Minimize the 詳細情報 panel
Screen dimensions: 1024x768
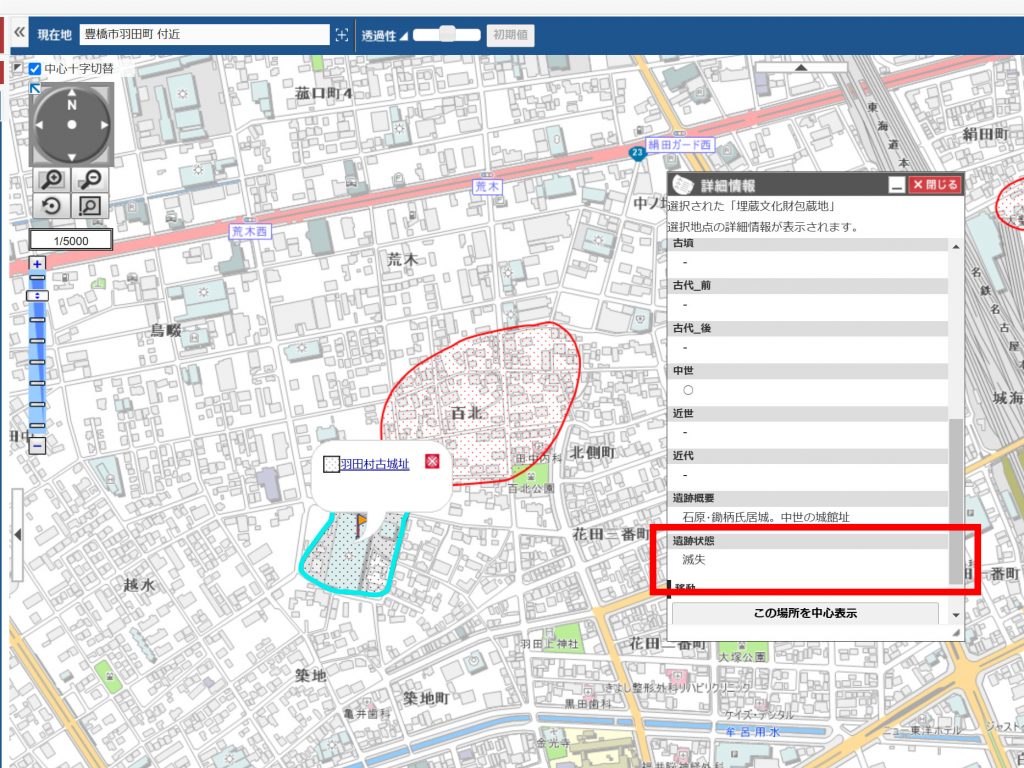point(897,185)
